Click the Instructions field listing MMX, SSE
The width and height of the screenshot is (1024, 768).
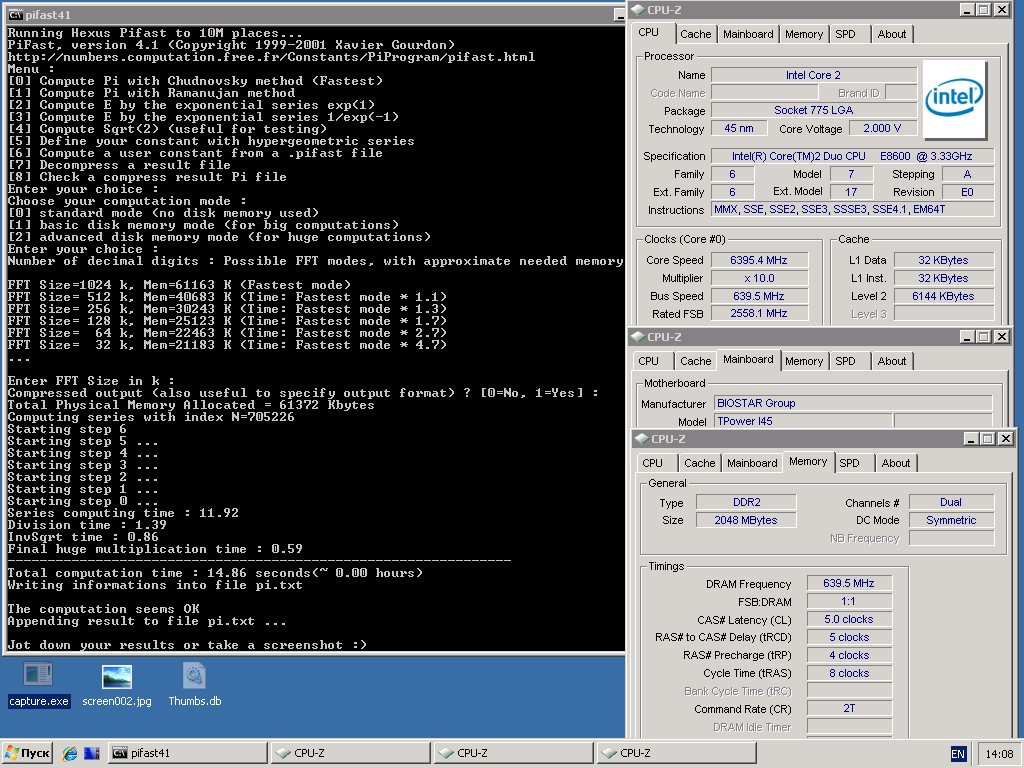852,210
